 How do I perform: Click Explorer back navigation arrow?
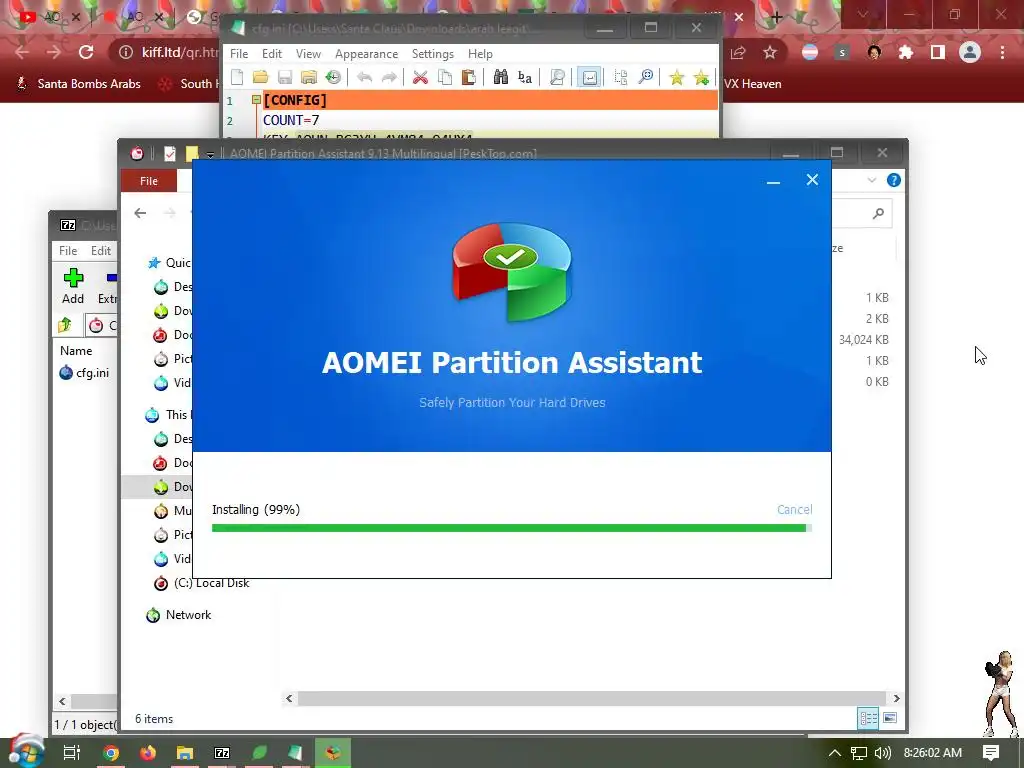click(140, 213)
